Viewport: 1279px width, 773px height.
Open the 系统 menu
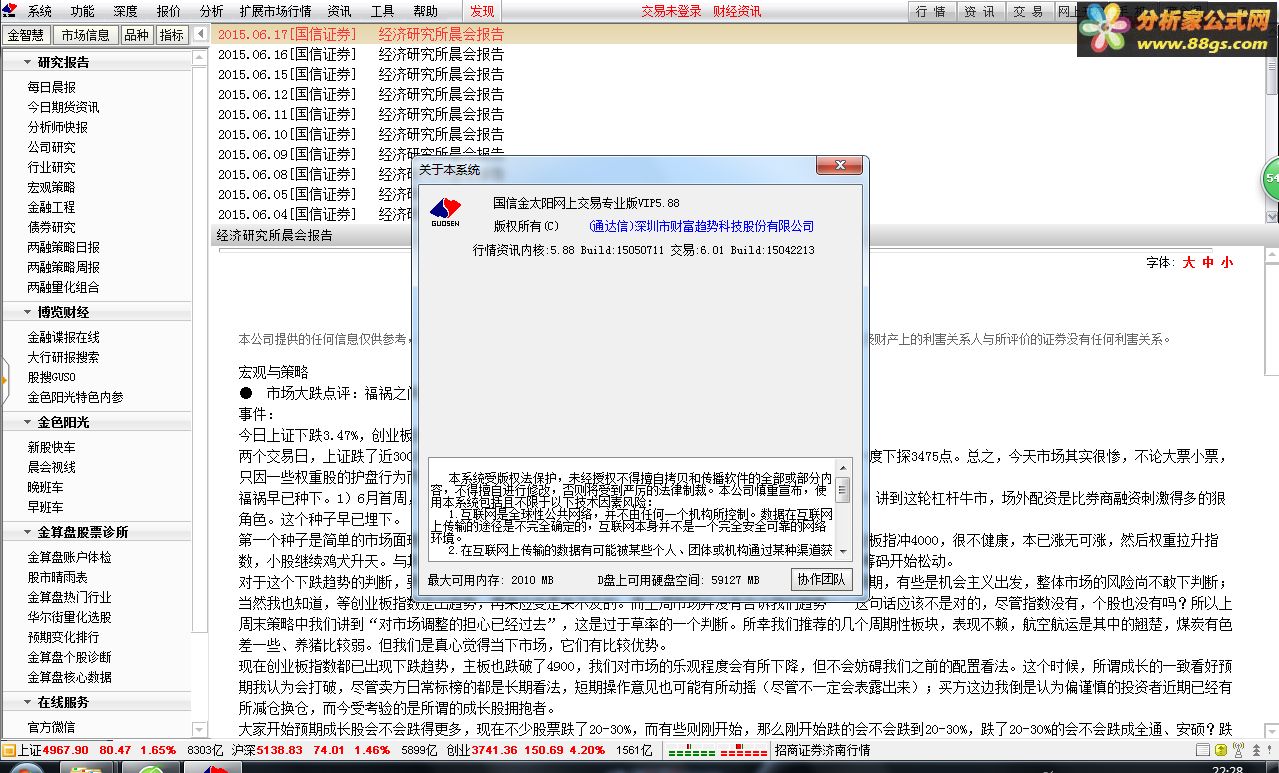click(40, 11)
